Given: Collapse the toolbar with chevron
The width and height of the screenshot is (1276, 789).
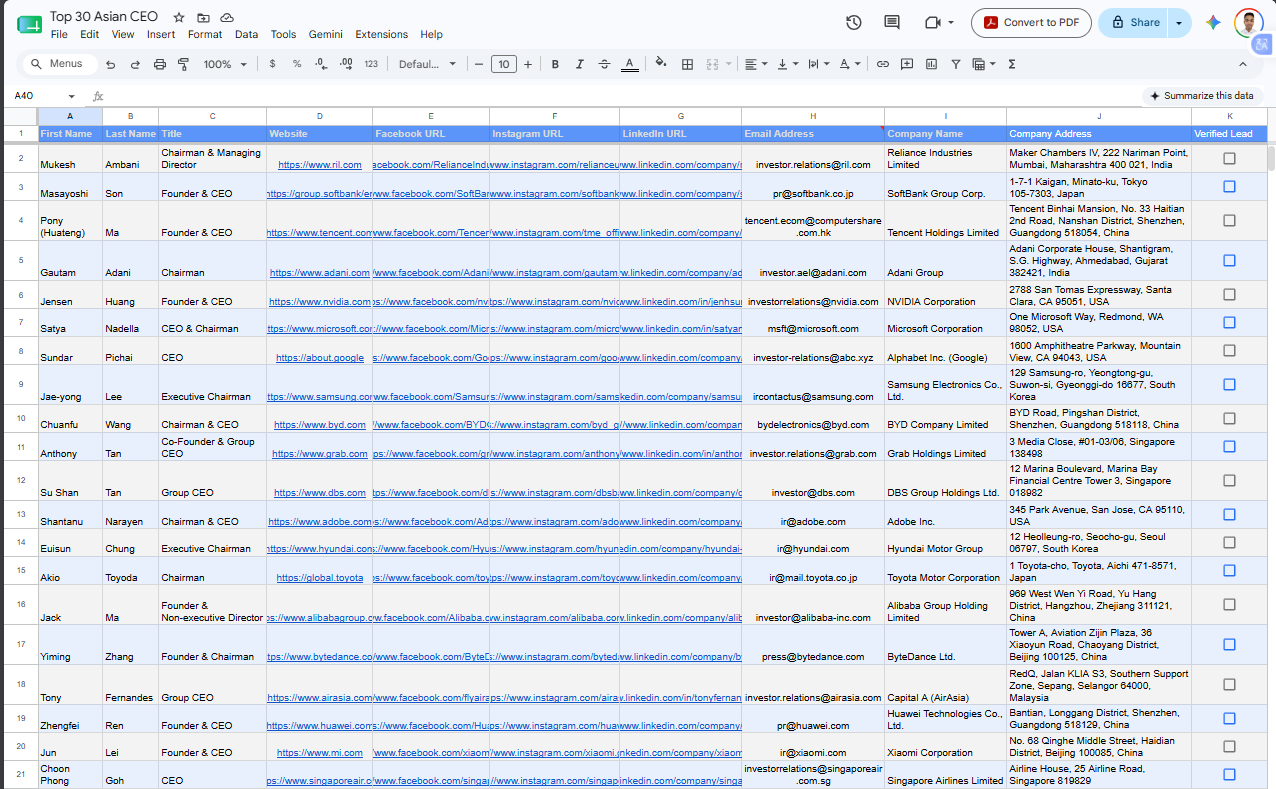Looking at the screenshot, I should [x=1243, y=64].
